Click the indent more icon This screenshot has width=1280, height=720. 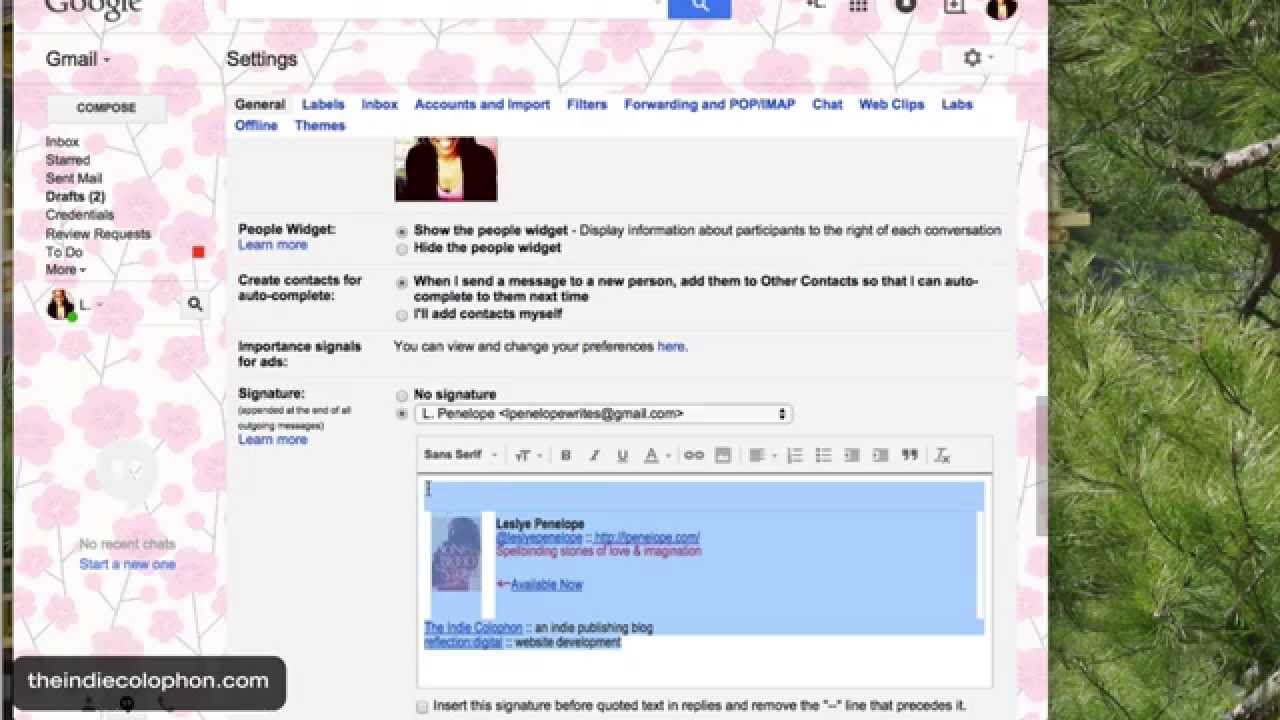880,455
